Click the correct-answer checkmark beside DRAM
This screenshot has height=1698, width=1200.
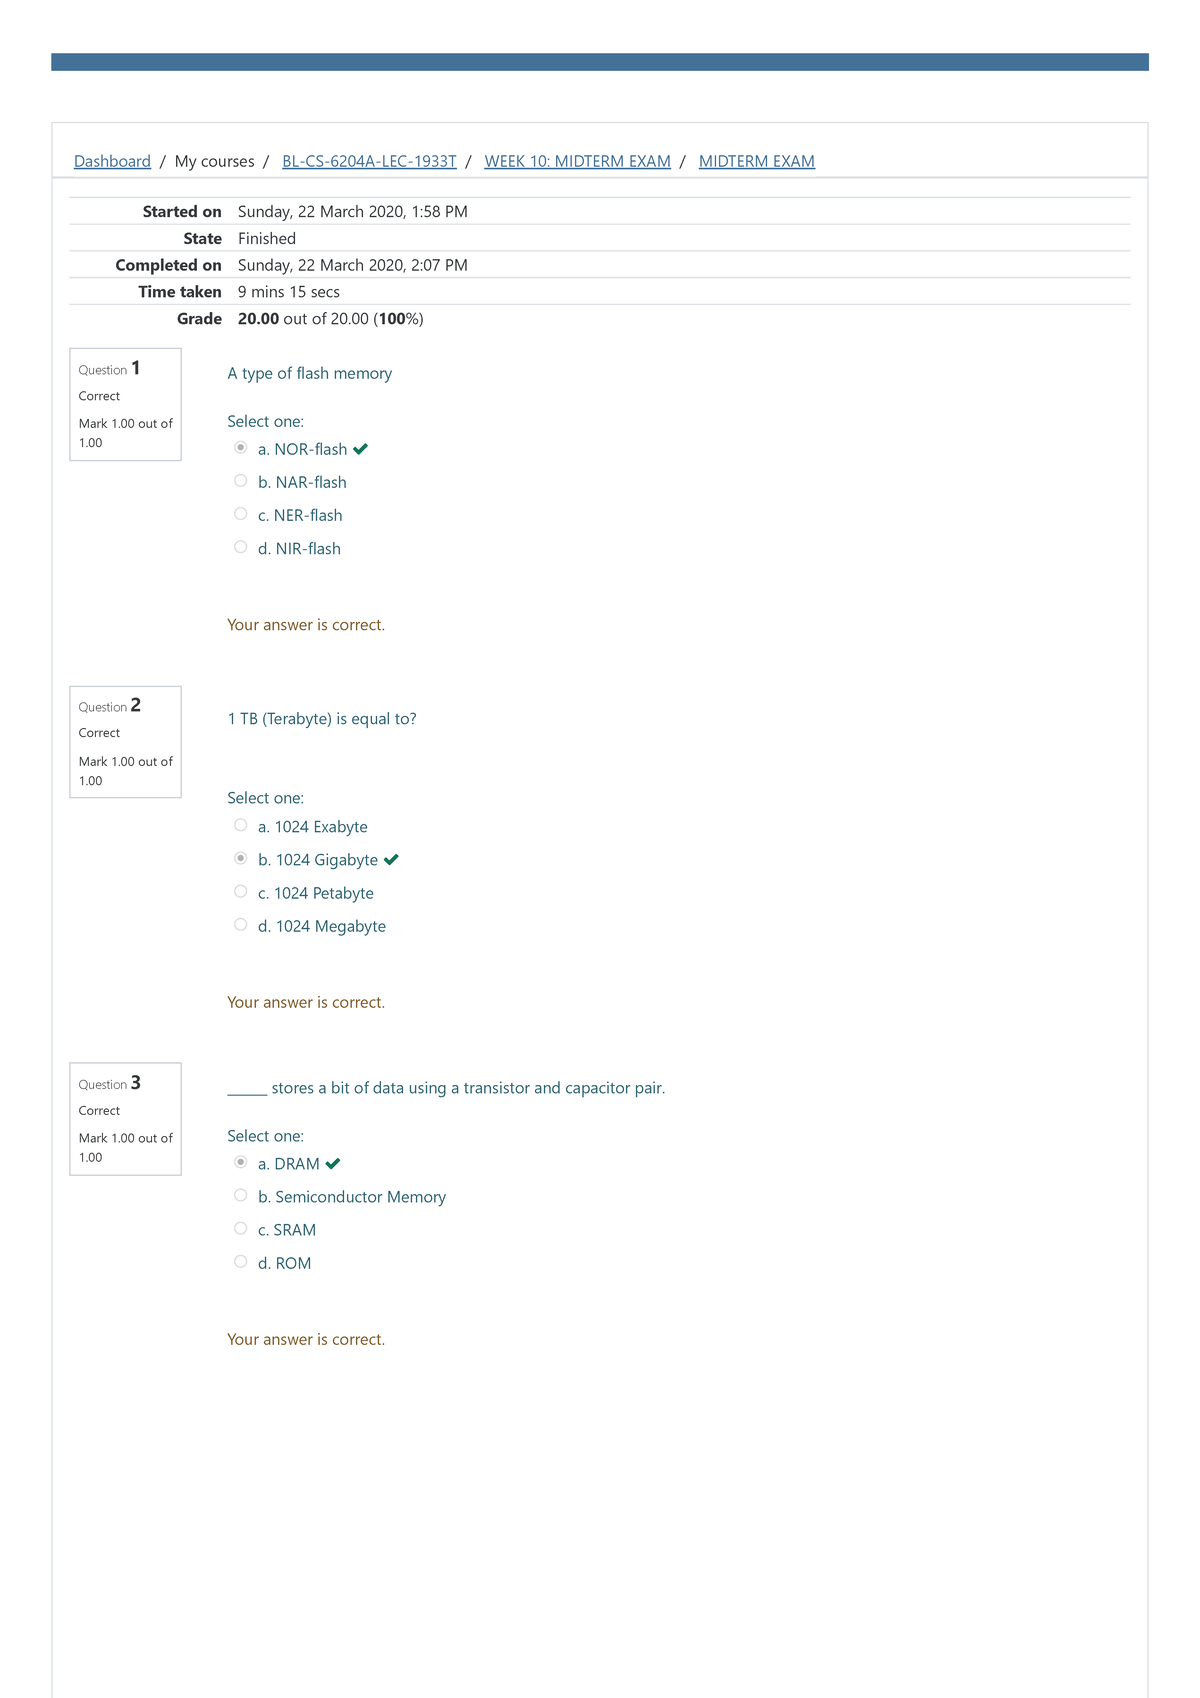coord(334,1163)
